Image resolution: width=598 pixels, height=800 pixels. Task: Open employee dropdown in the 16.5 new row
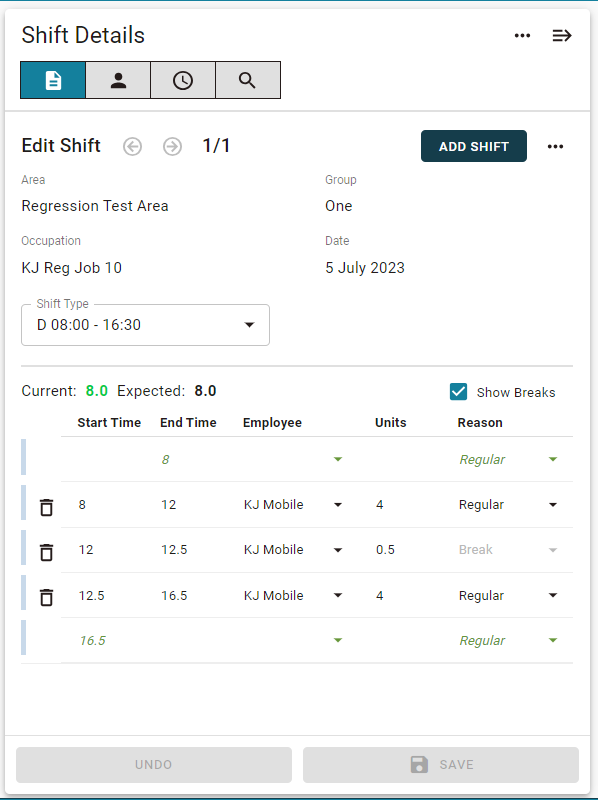(x=338, y=640)
